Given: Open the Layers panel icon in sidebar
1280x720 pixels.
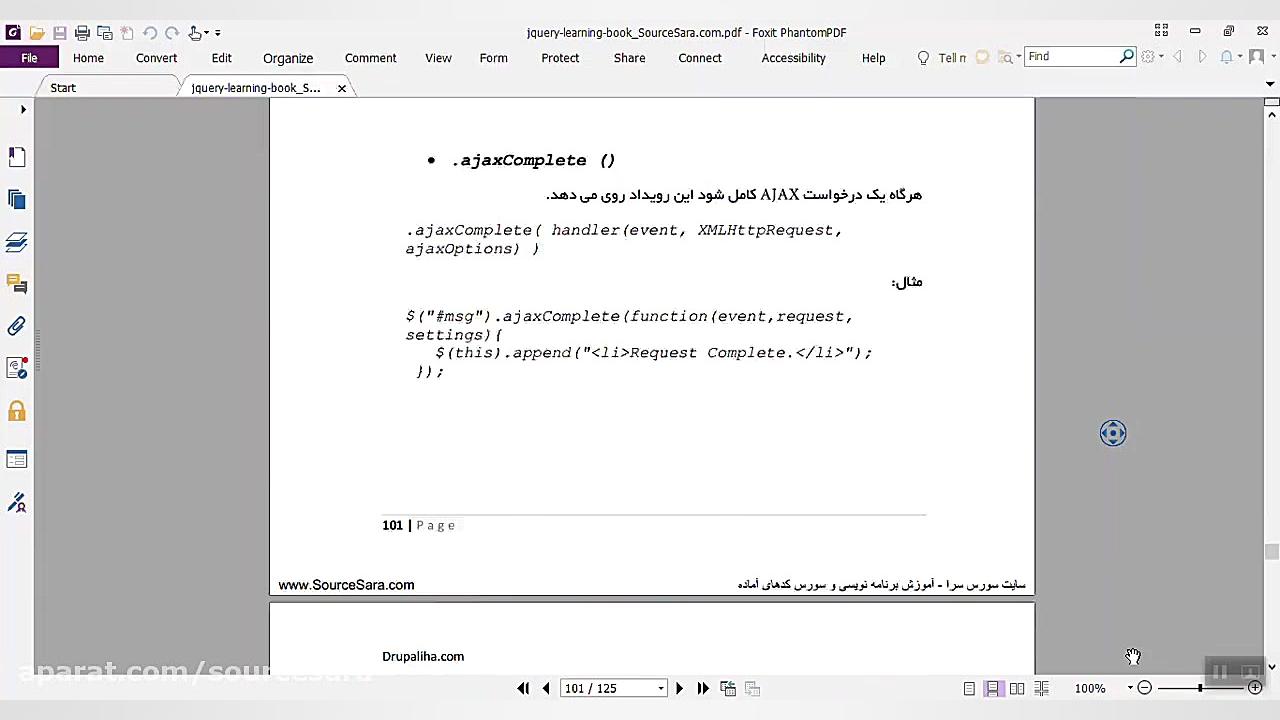Looking at the screenshot, I should click(x=17, y=242).
